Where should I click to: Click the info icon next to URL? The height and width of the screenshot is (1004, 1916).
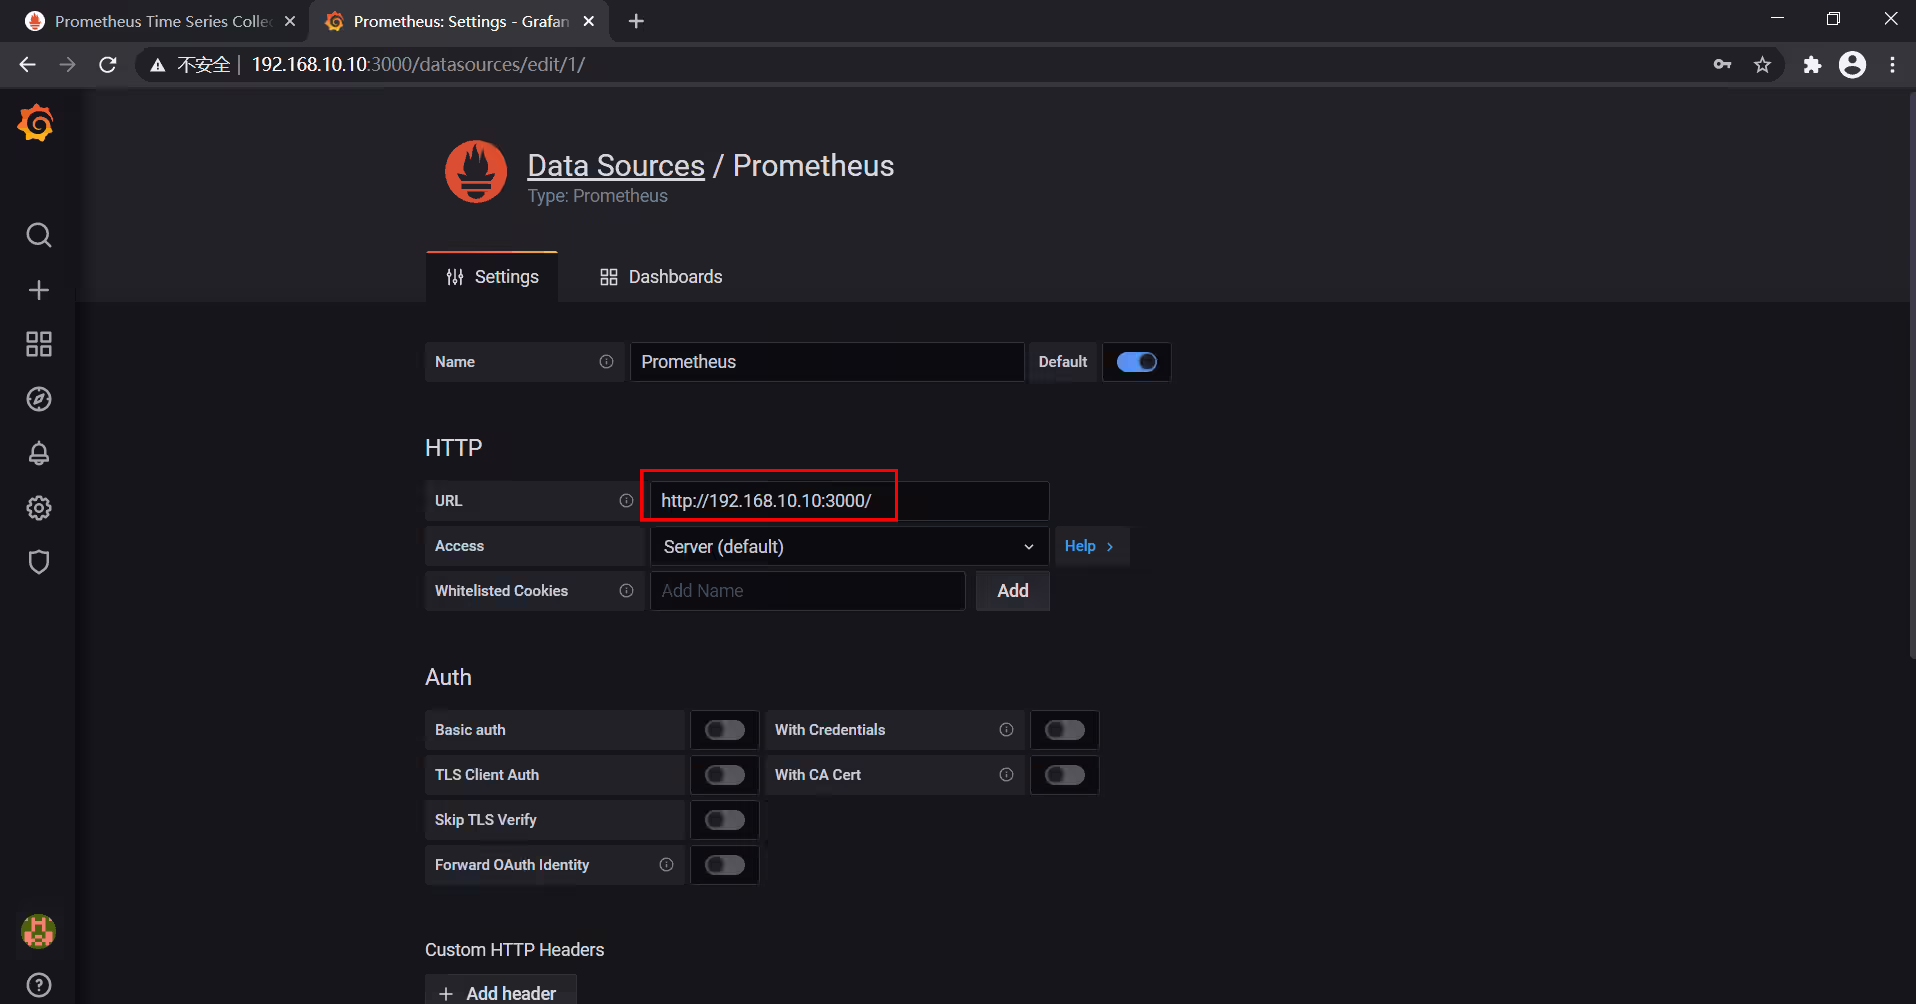click(x=626, y=501)
